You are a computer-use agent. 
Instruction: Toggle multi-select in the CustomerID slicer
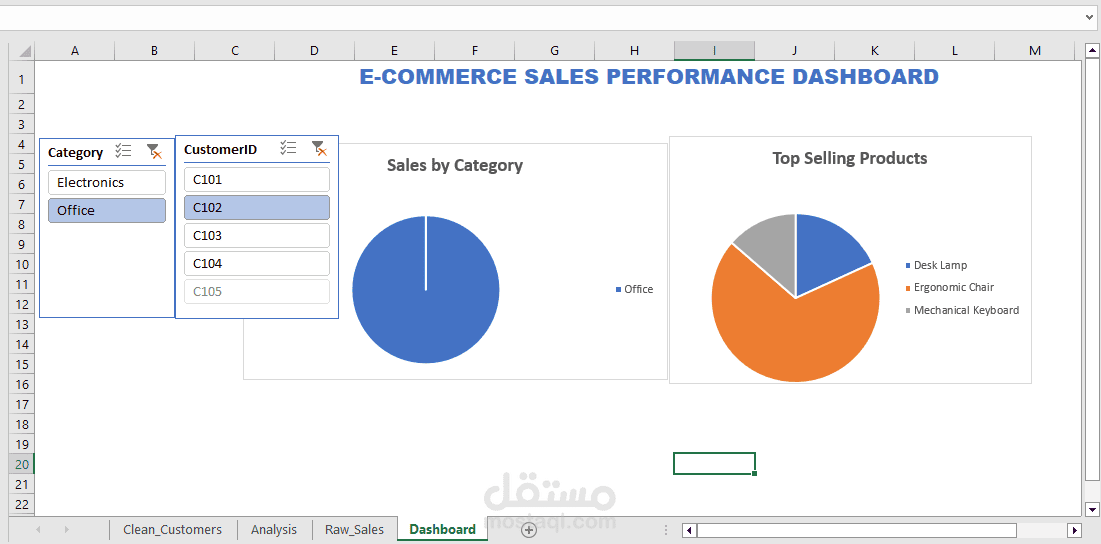[288, 147]
